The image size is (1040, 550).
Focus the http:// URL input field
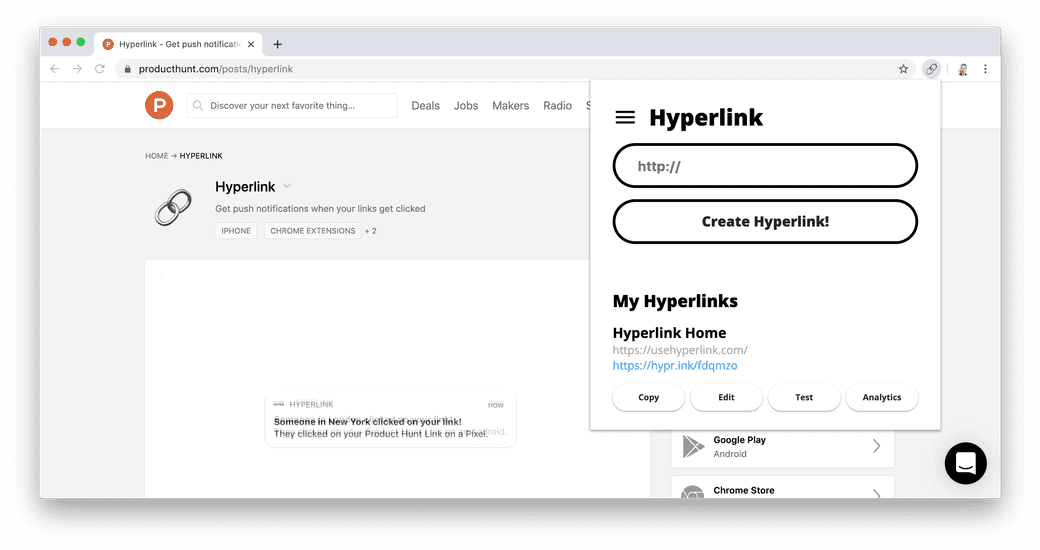pyautogui.click(x=765, y=166)
